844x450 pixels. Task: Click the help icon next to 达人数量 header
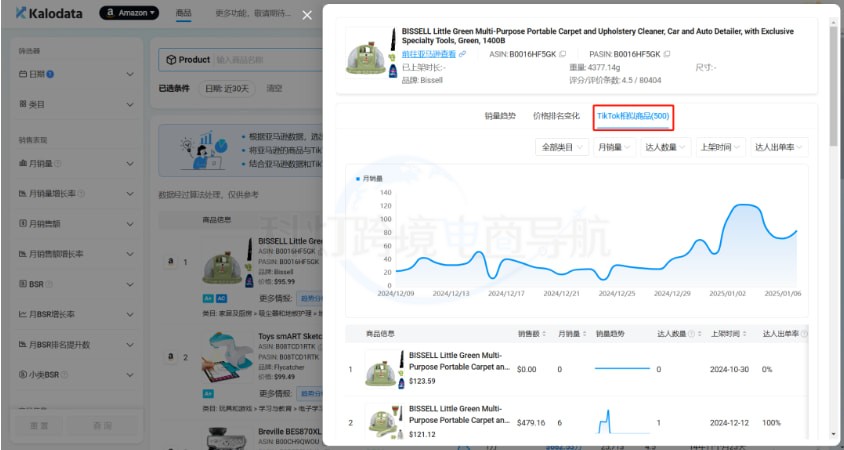pyautogui.click(x=691, y=334)
